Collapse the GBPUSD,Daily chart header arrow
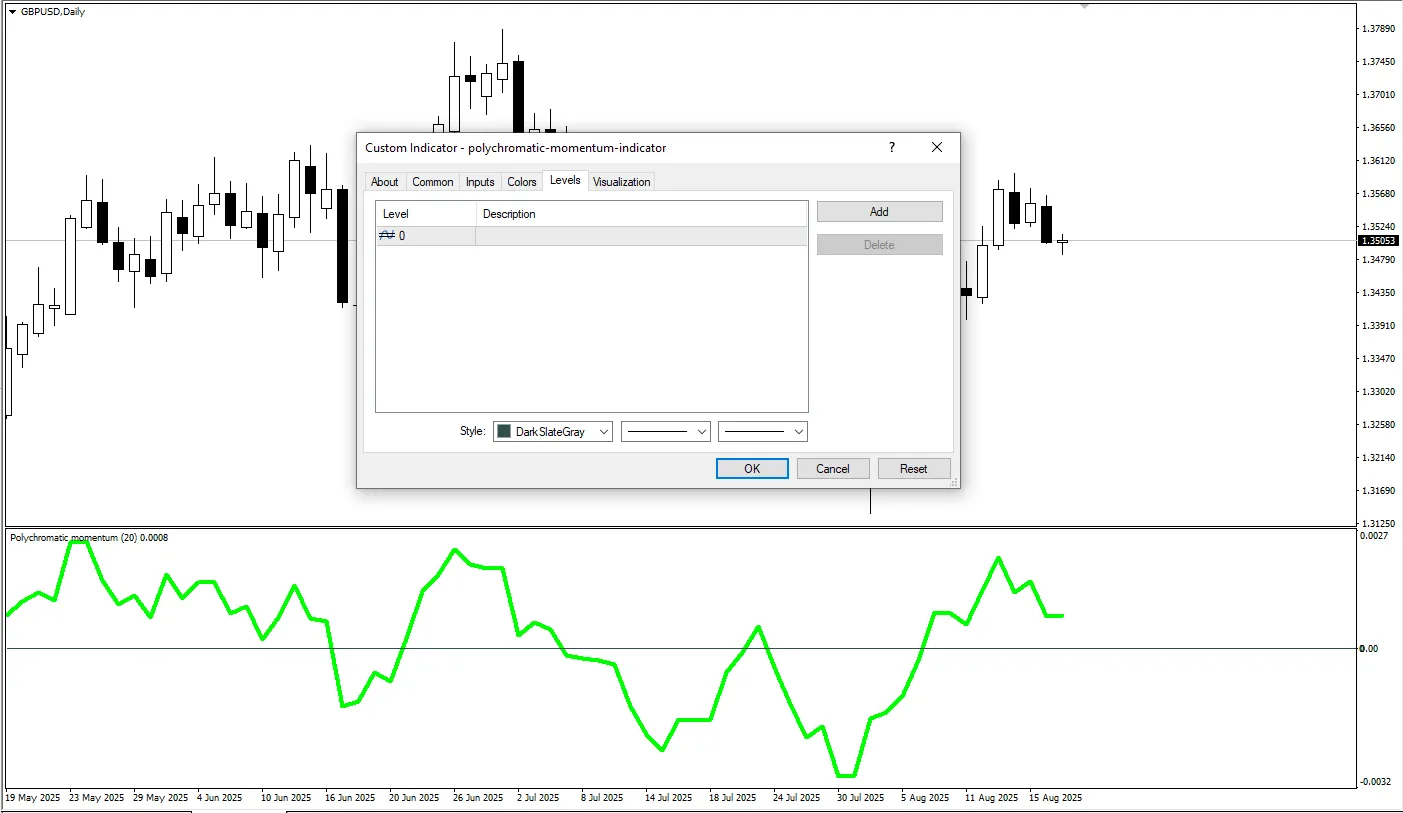Image resolution: width=1403 pixels, height=813 pixels. point(10,11)
